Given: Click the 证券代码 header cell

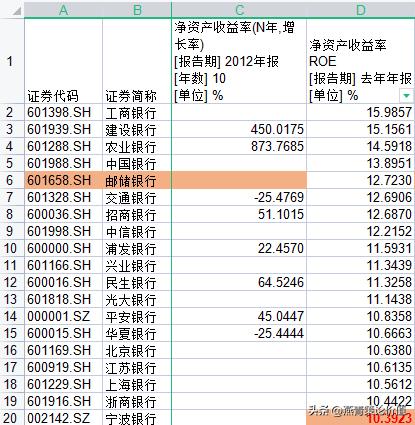Looking at the screenshot, I should tap(63, 61).
